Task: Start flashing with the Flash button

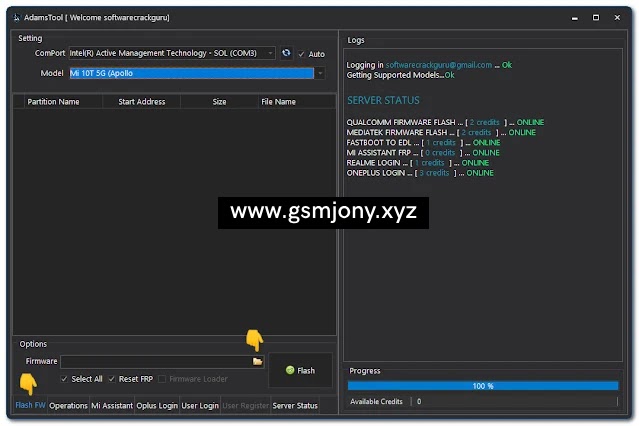Action: (300, 370)
